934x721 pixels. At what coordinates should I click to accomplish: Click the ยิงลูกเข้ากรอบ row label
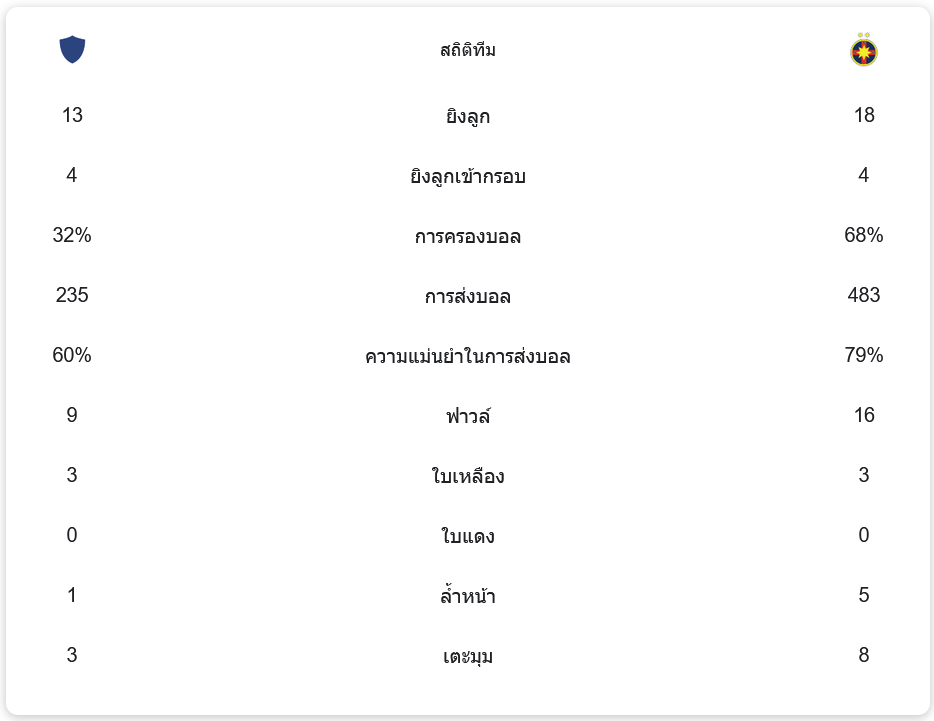468,176
